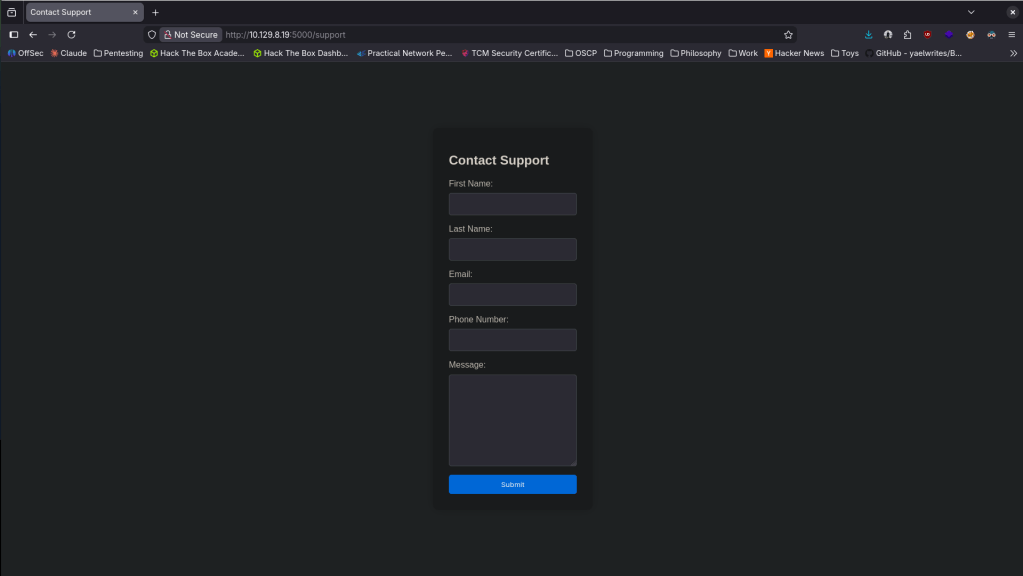Submit the Contact Support form

coord(512,484)
